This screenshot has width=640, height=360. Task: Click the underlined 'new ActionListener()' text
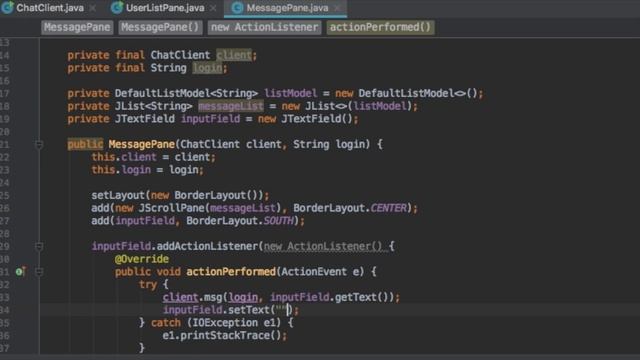pyautogui.click(x=323, y=247)
